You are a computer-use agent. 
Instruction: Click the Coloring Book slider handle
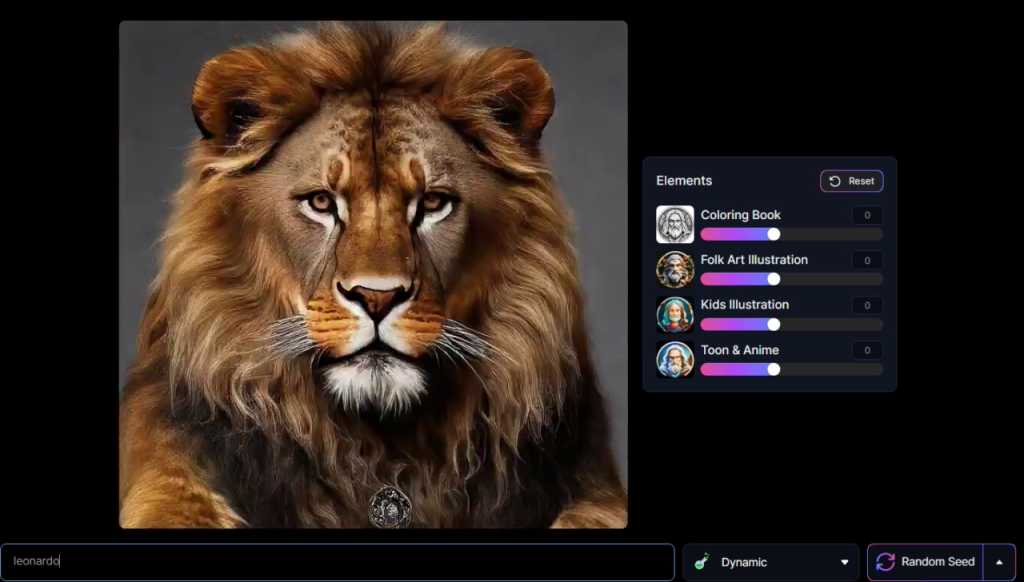[x=774, y=234]
